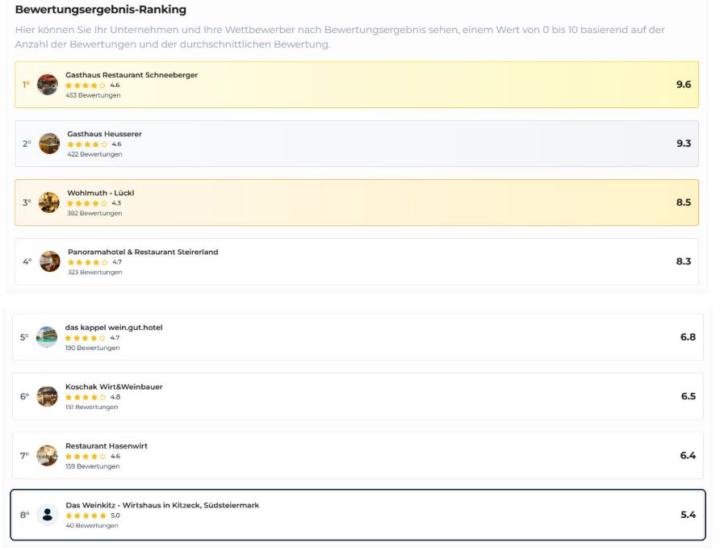Select Das Weinkitz - Wirtshaus in Kitzeck name
The width and height of the screenshot is (720, 551).
(163, 505)
